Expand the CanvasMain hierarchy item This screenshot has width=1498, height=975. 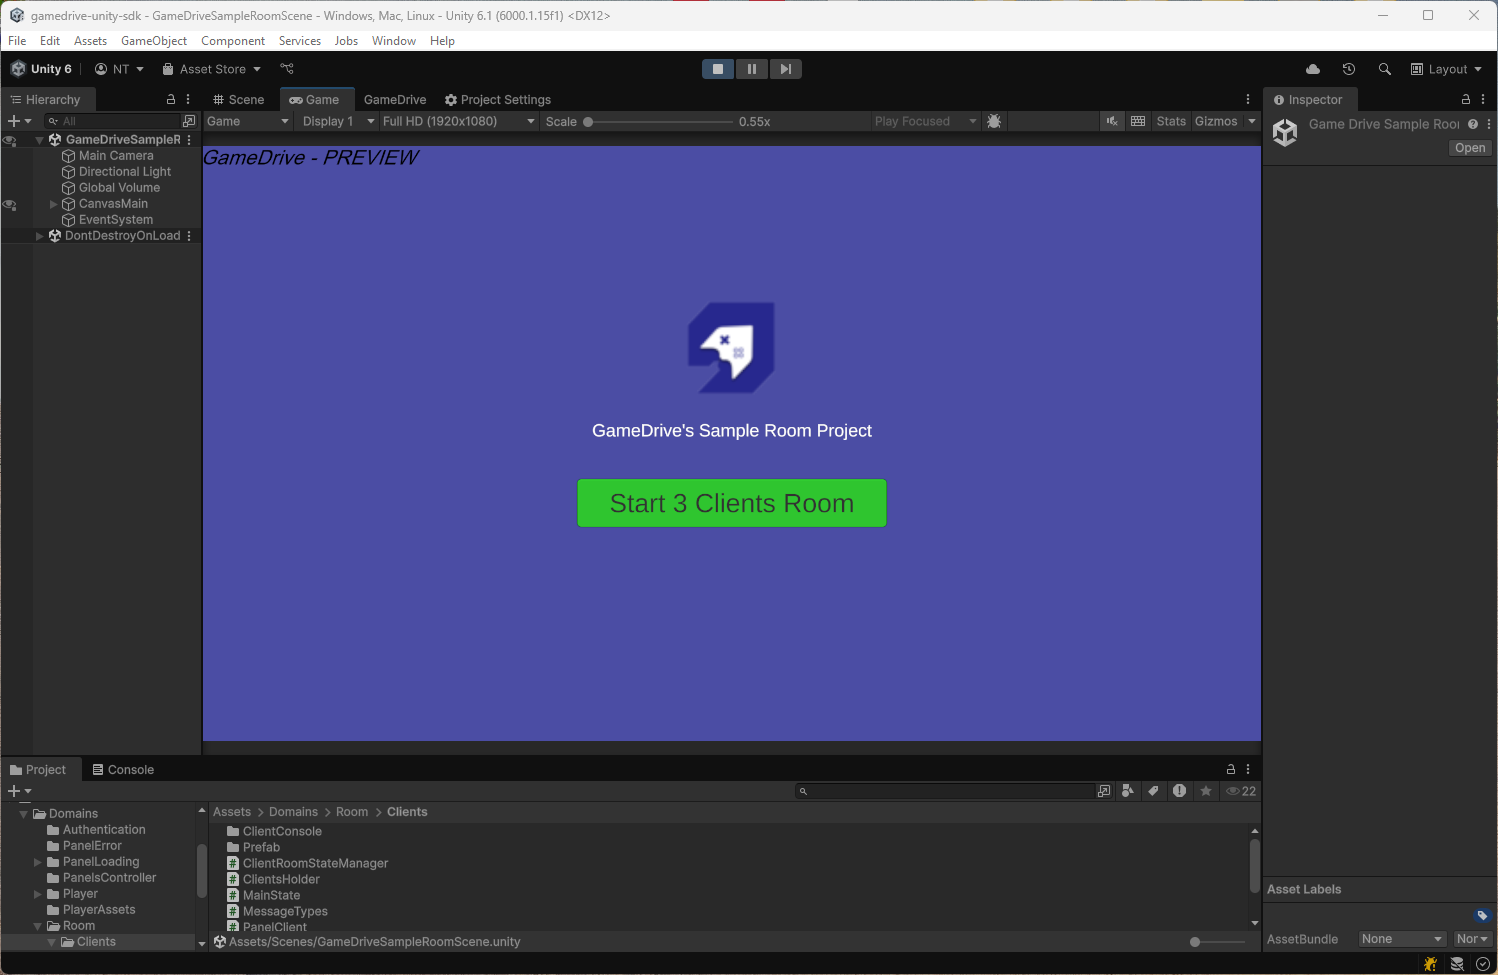tap(54, 204)
